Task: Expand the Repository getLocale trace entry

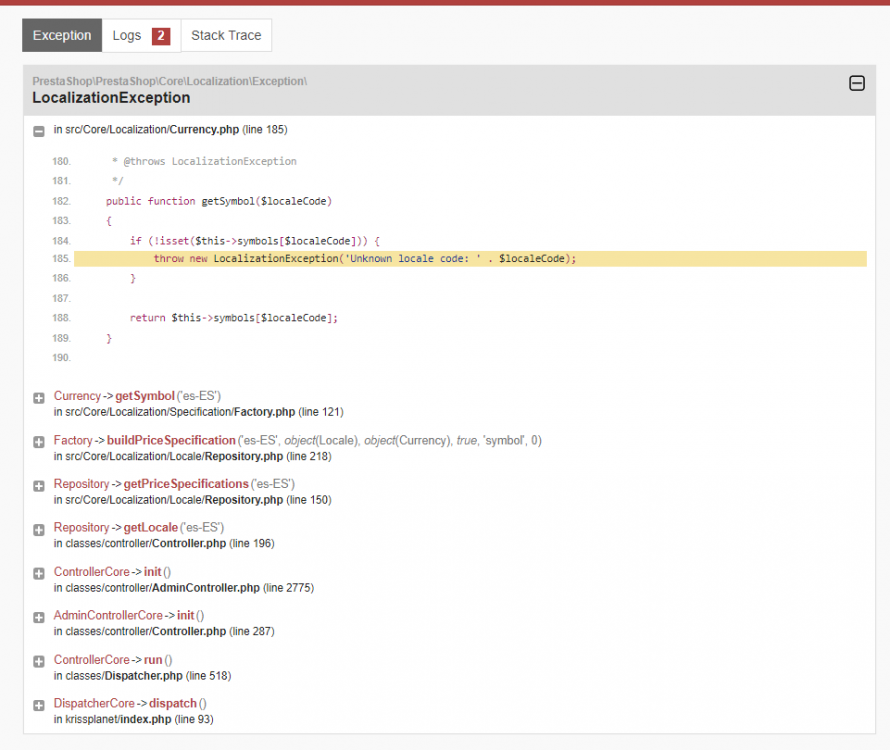Action: pos(39,530)
